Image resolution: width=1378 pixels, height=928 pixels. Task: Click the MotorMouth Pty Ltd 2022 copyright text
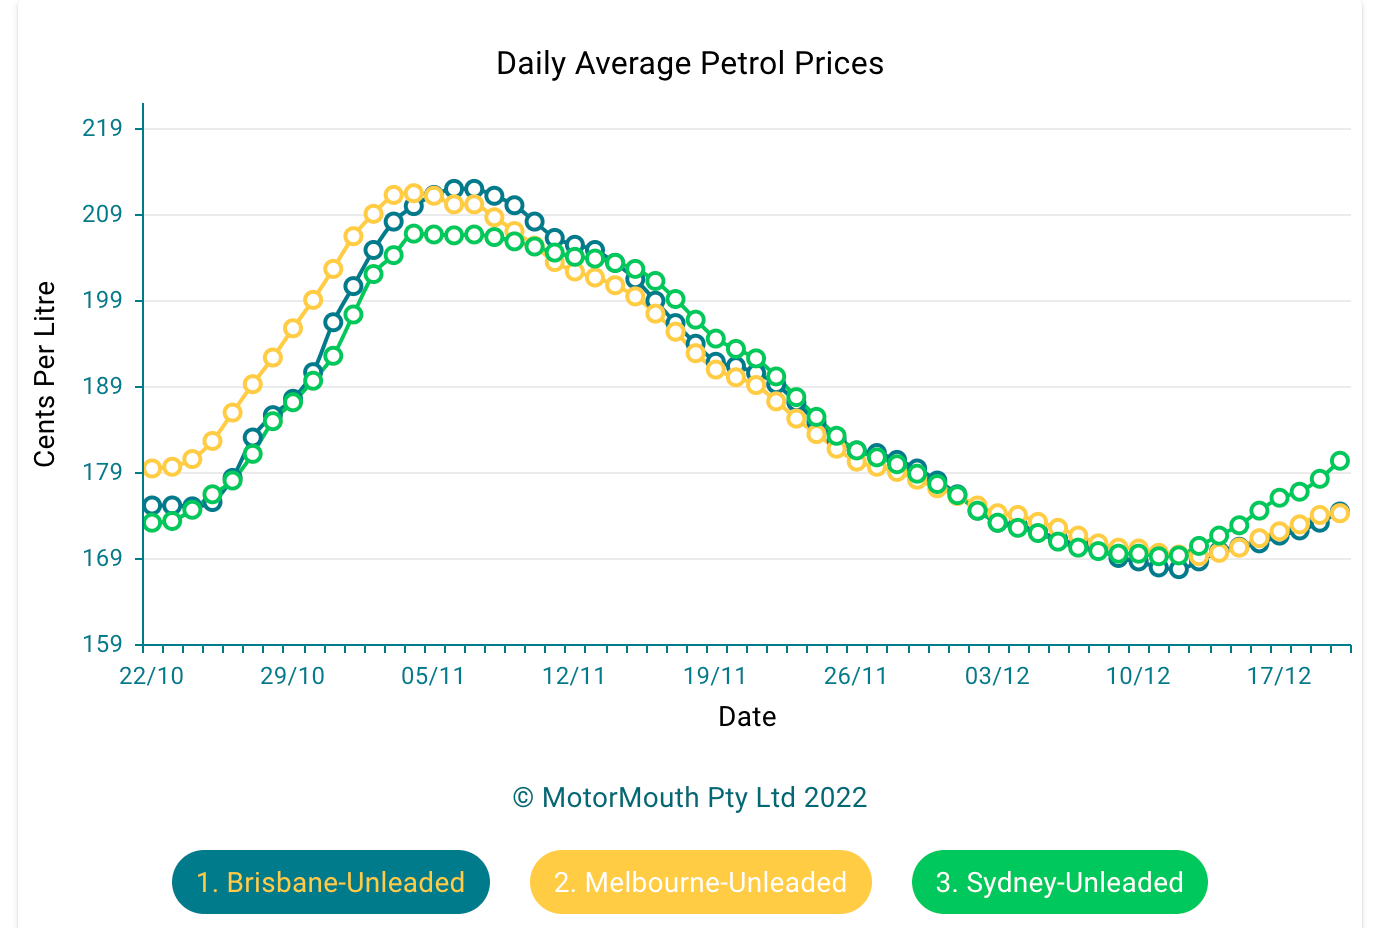(x=690, y=798)
